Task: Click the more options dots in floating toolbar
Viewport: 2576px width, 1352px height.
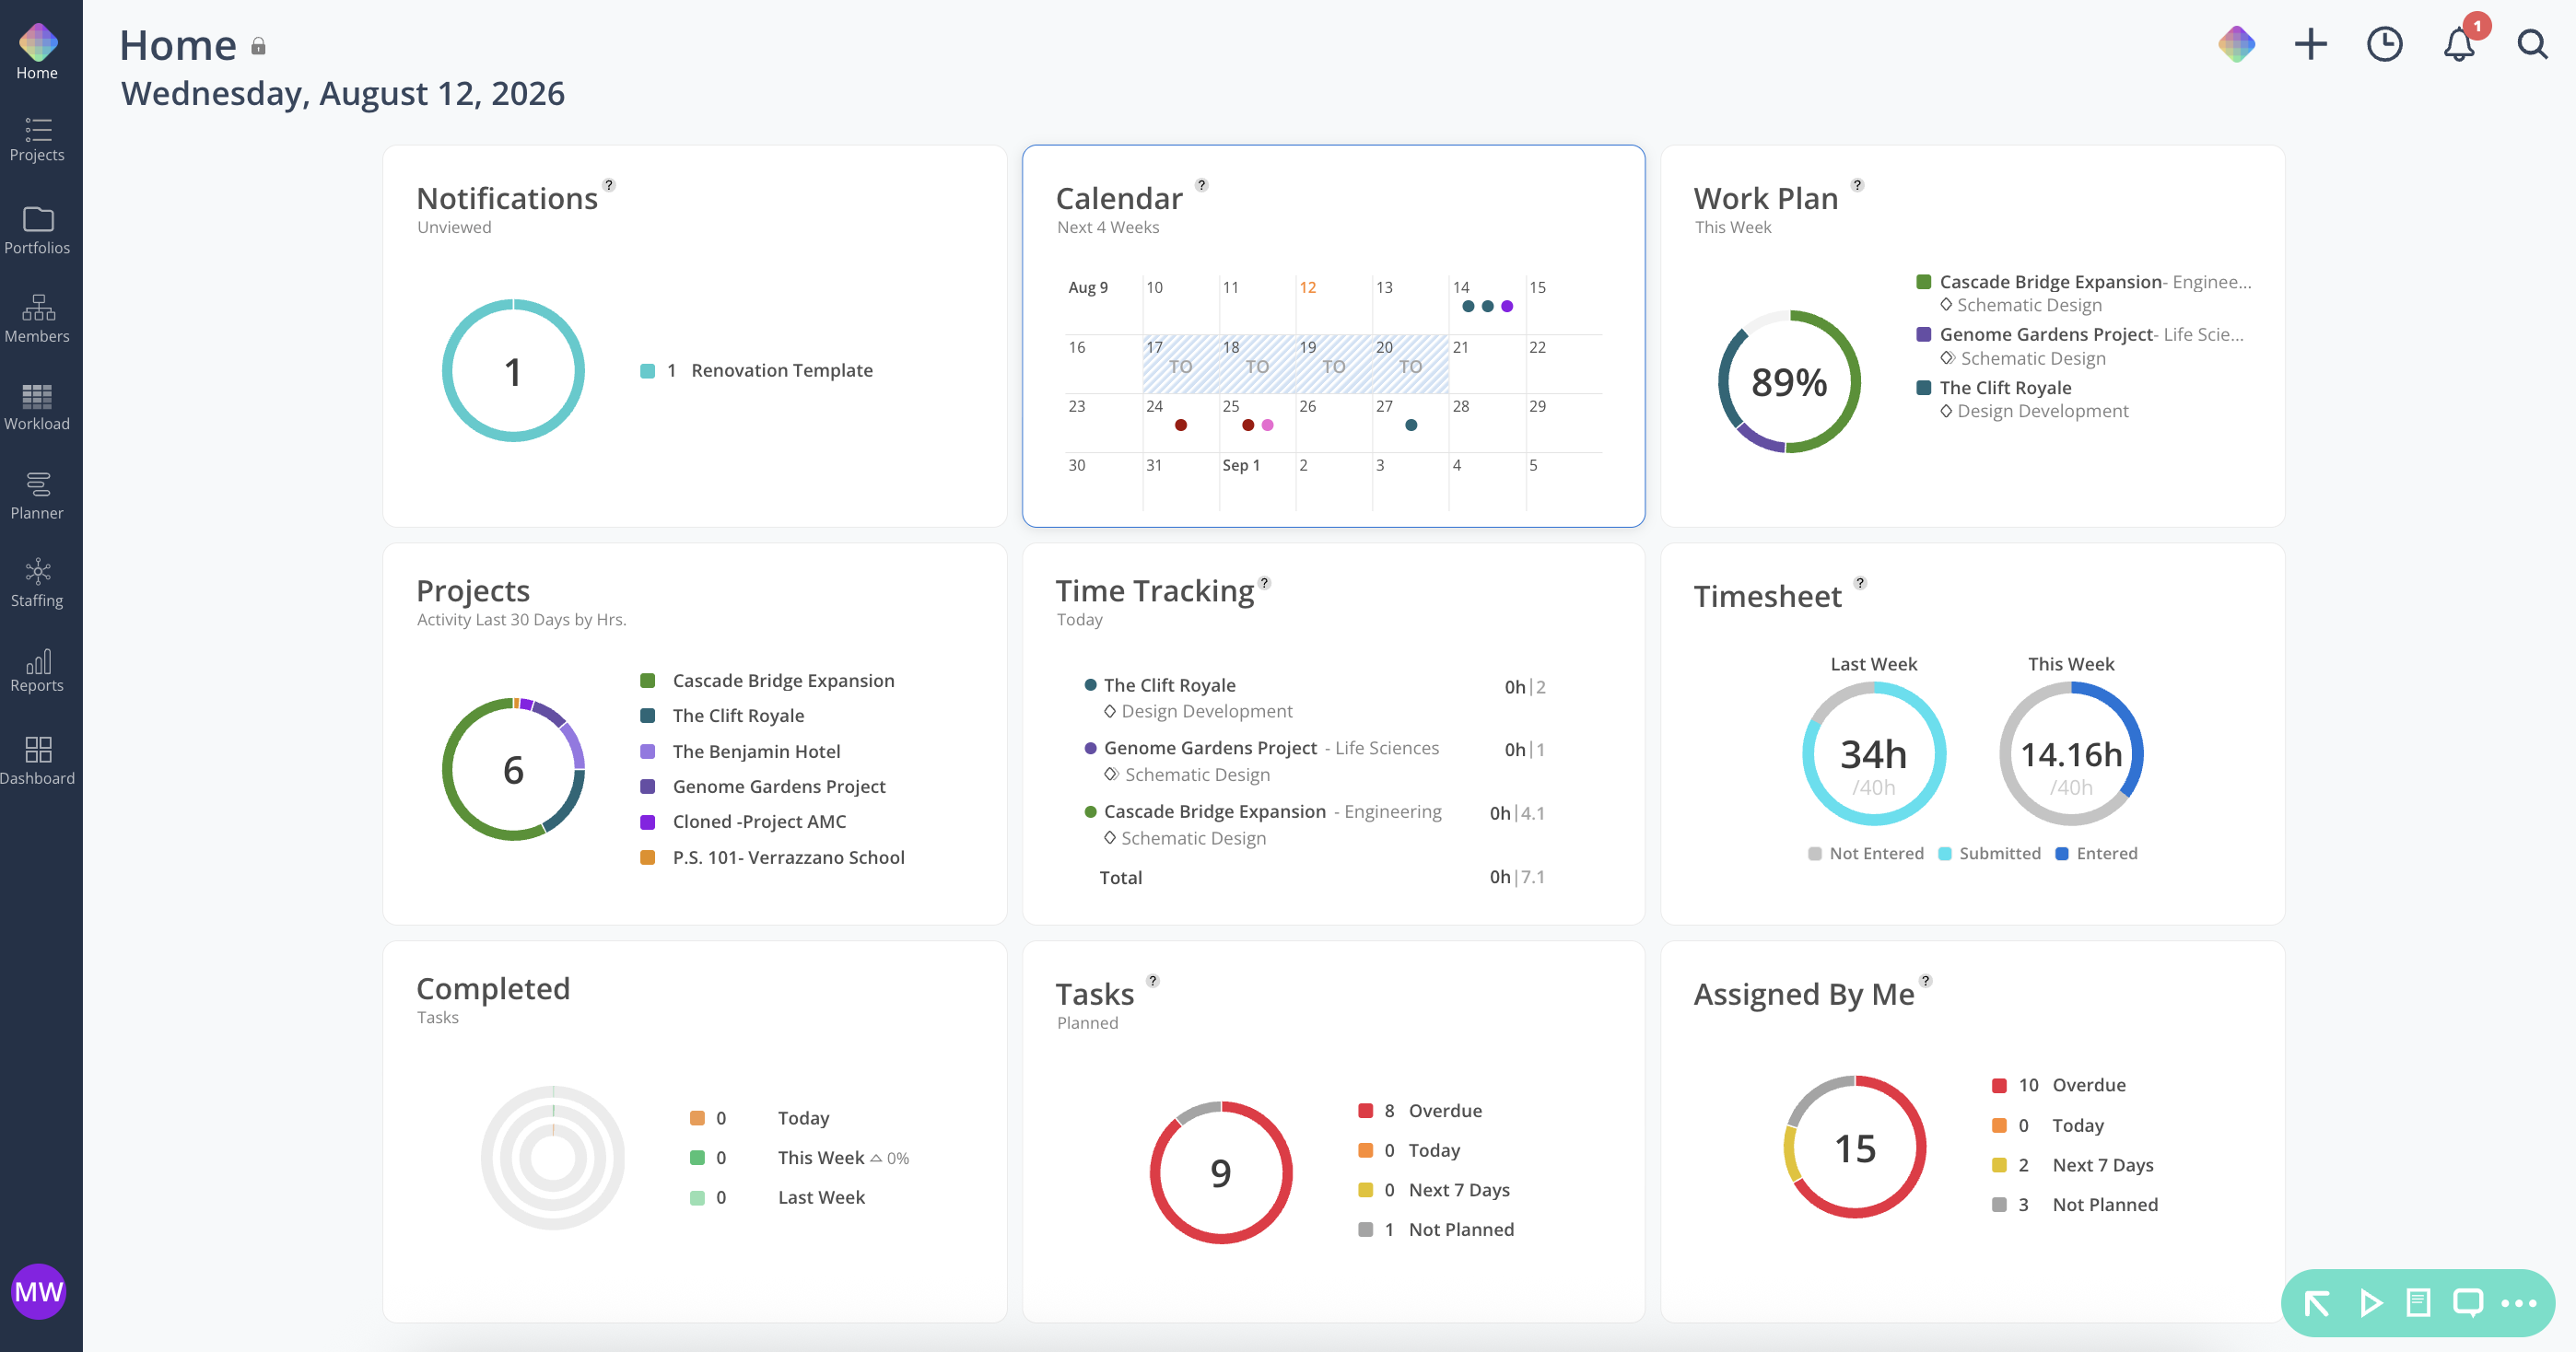Action: pyautogui.click(x=2519, y=1303)
